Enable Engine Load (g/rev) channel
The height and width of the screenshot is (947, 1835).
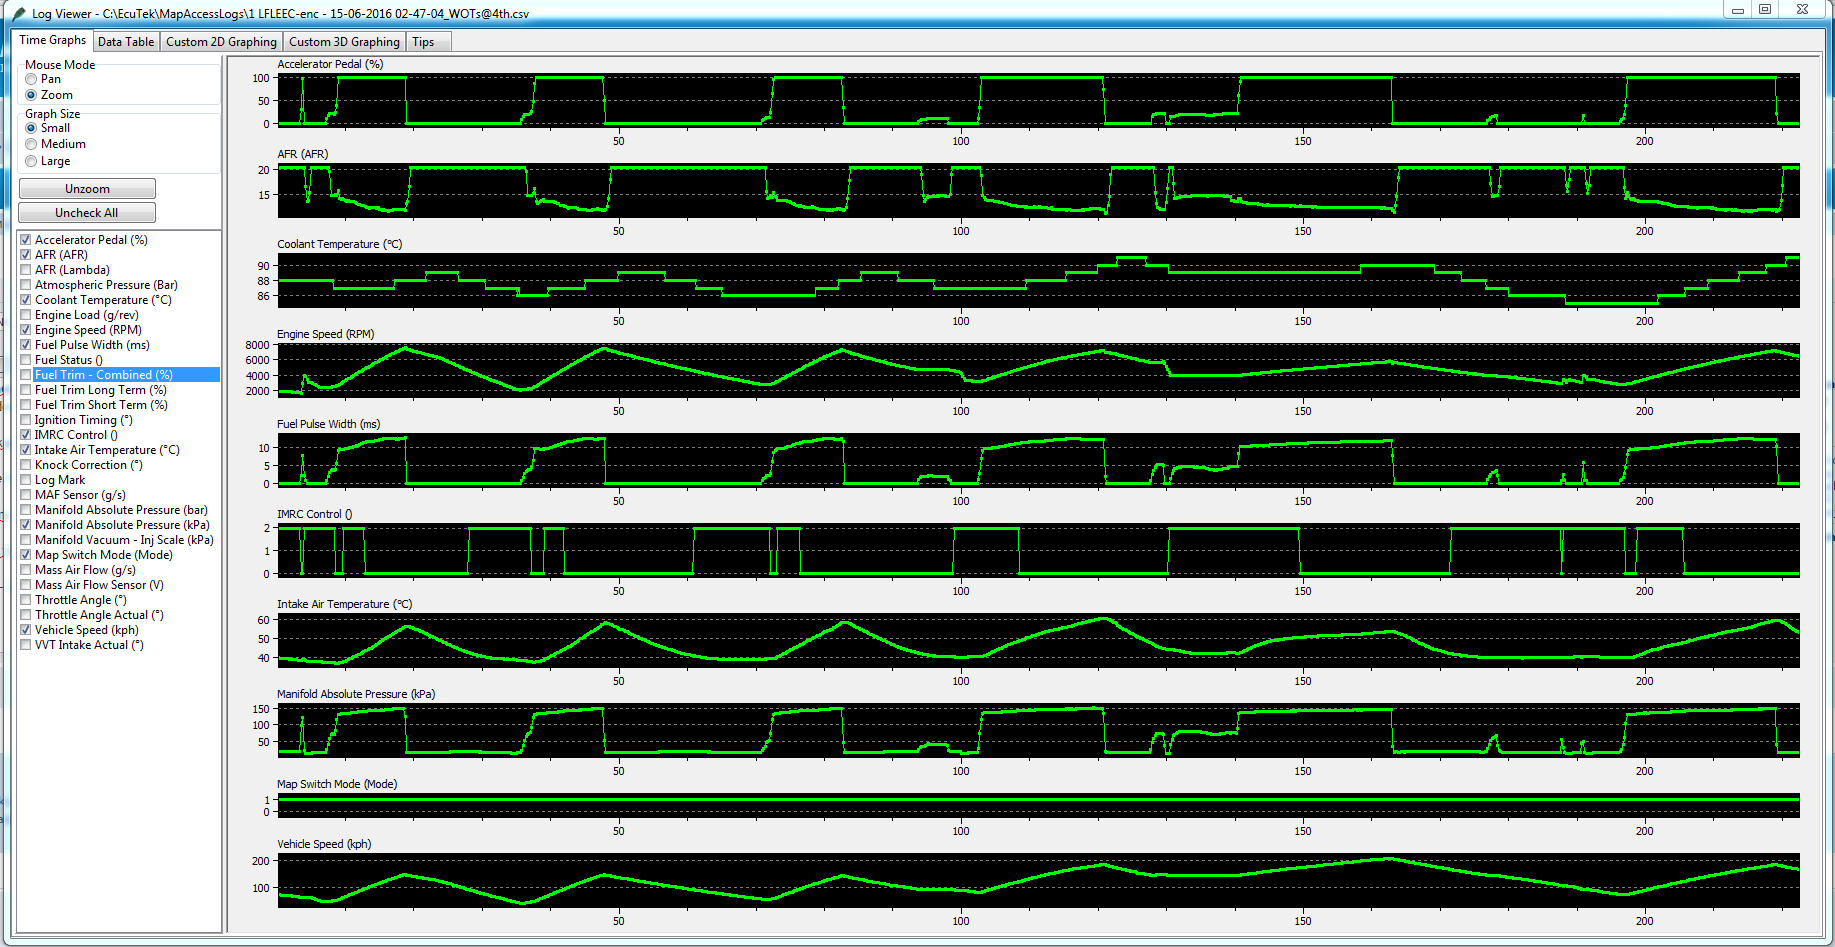(x=26, y=315)
